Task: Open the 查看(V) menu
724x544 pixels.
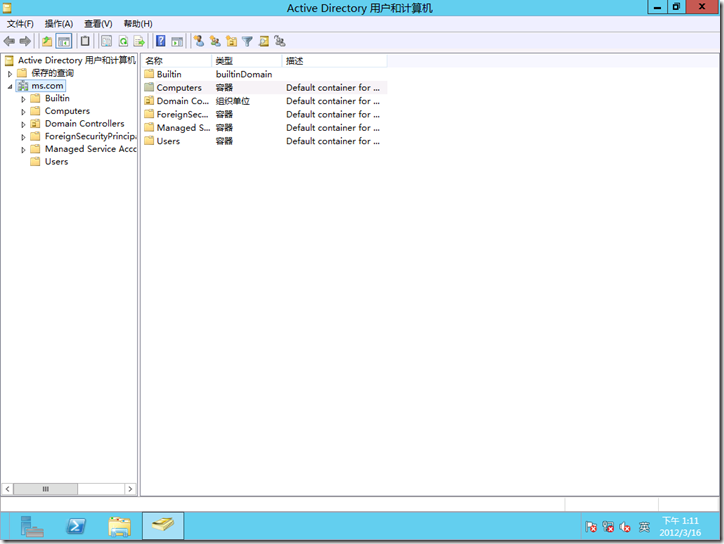Action: click(98, 24)
